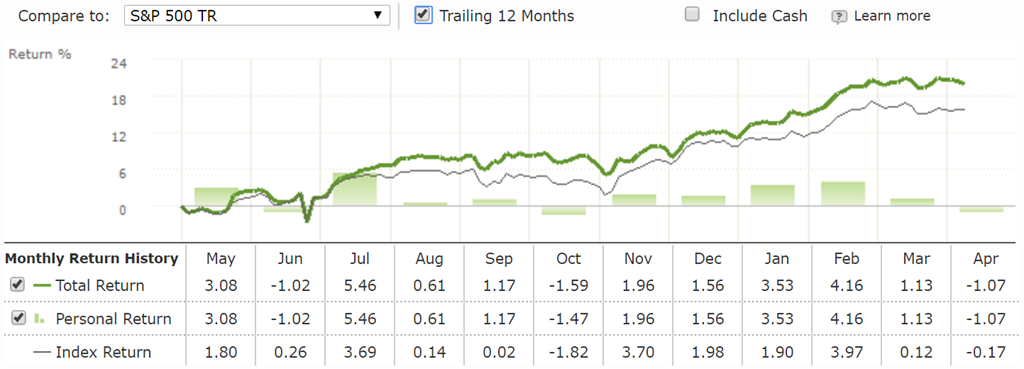Open the Learn more link
1024x369 pixels.
[x=892, y=16]
